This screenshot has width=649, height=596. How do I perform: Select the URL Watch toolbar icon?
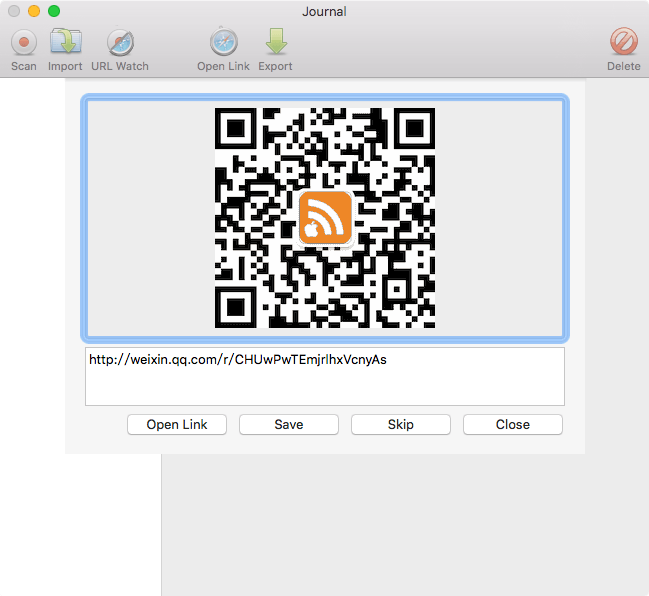click(120, 42)
